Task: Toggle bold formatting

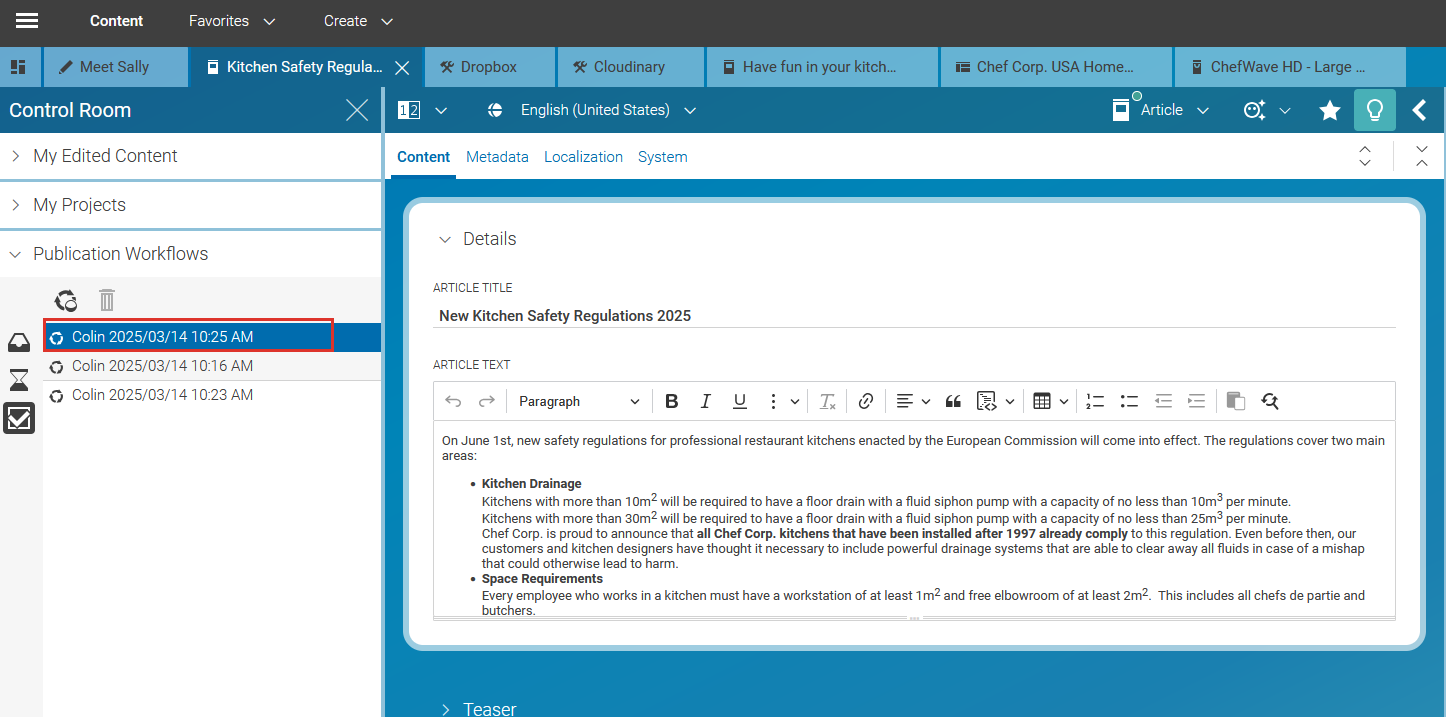Action: click(672, 401)
